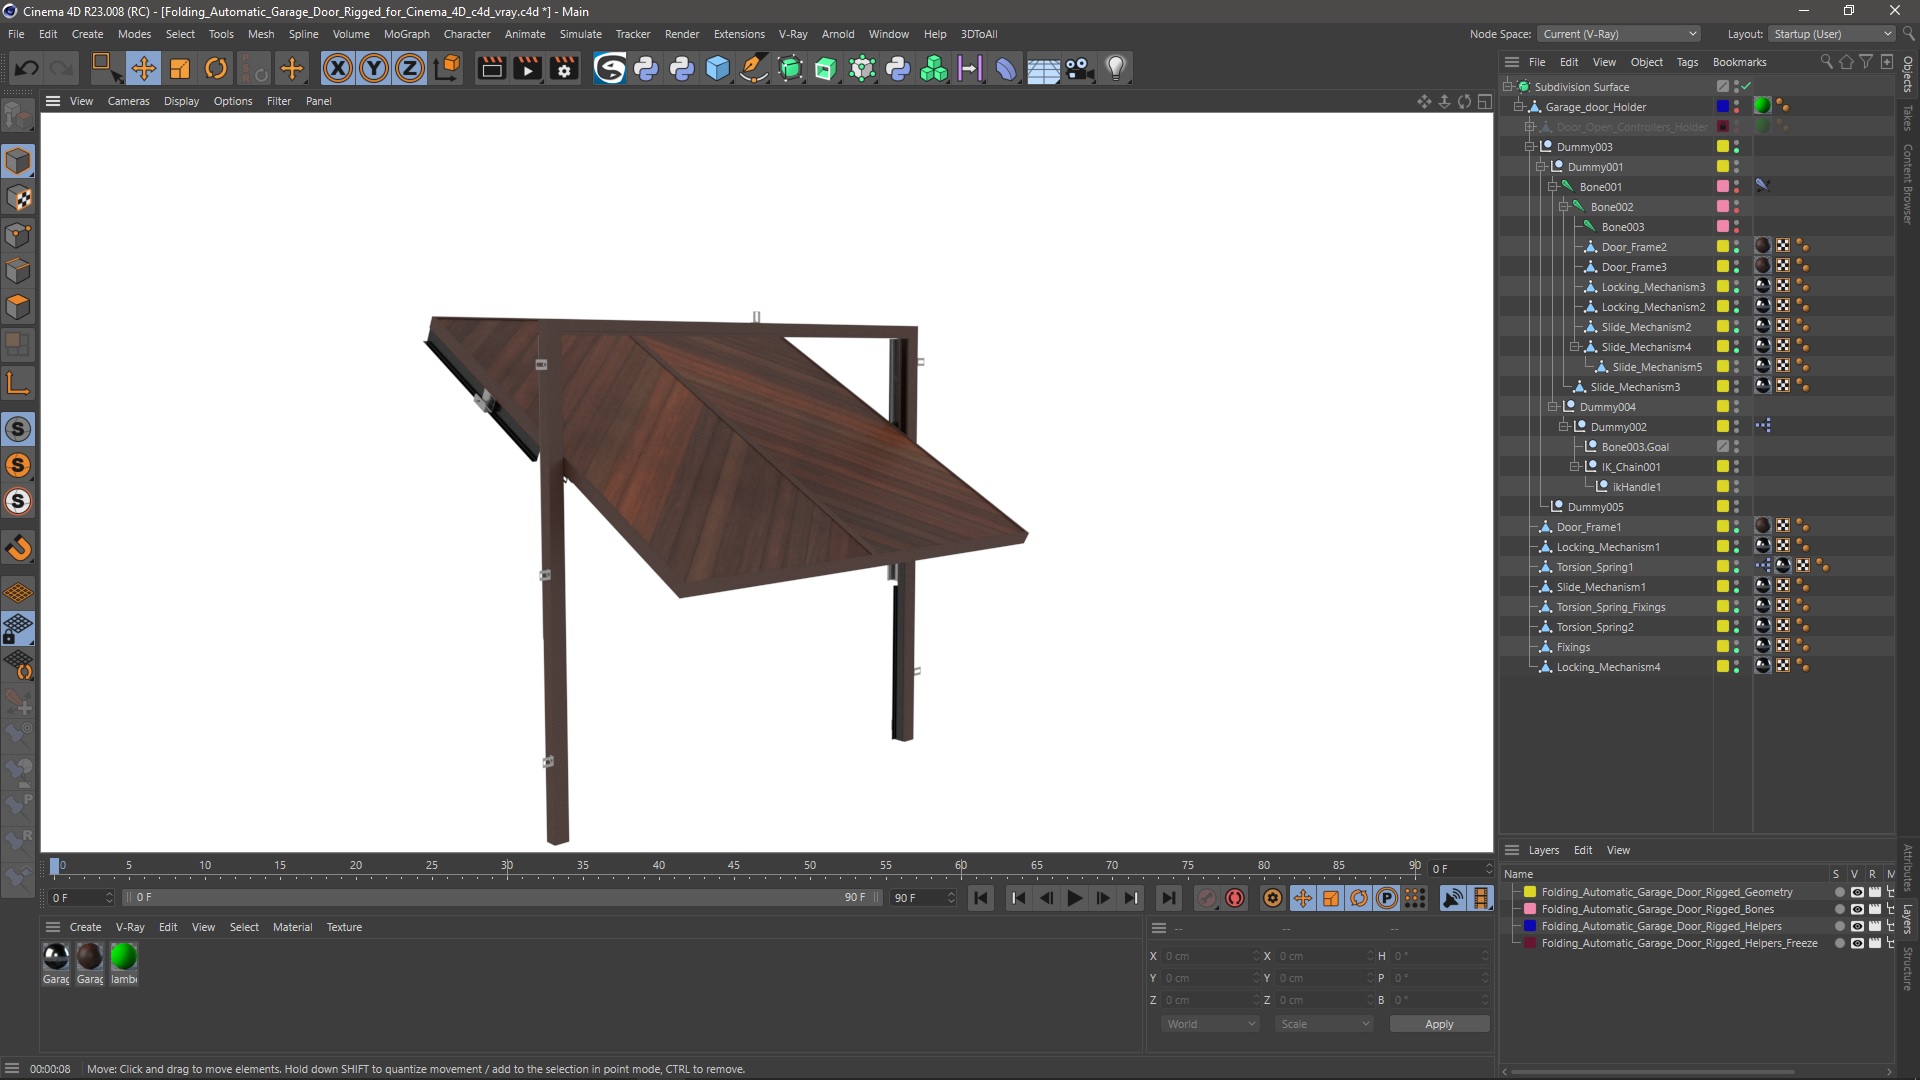The width and height of the screenshot is (1920, 1080).
Task: Open the Object Manager Tags menu
Action: 1687,62
